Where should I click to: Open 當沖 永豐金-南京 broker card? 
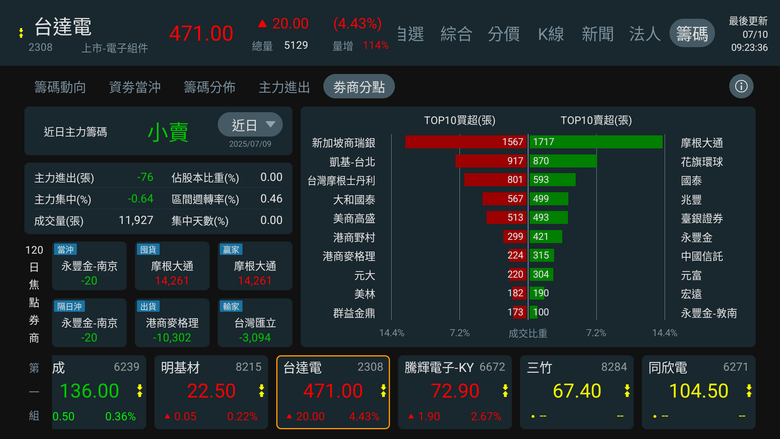90,266
